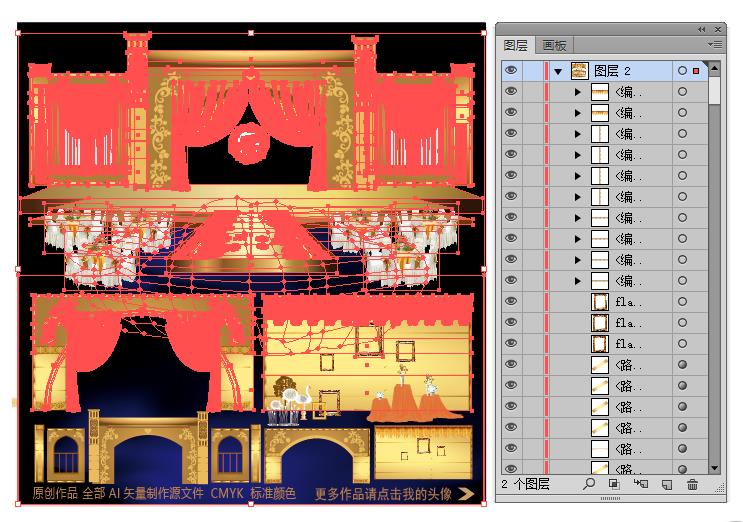Hide the fourth <编.. sublayer via its eye
The height and width of the screenshot is (522, 743).
[x=511, y=154]
